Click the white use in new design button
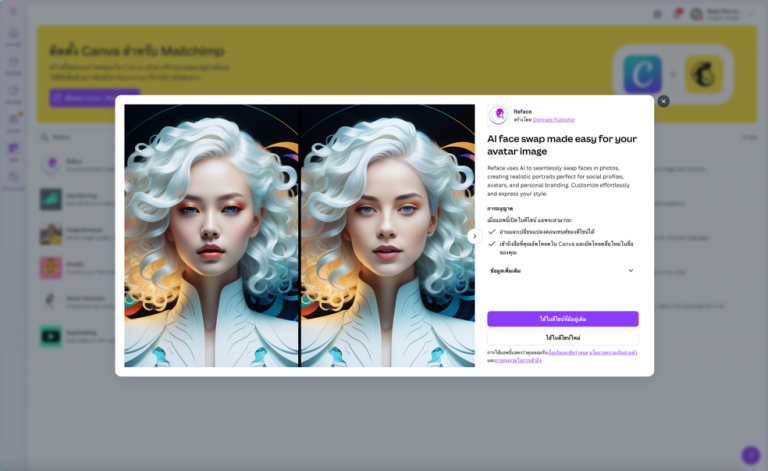This screenshot has width=768, height=471. [563, 338]
